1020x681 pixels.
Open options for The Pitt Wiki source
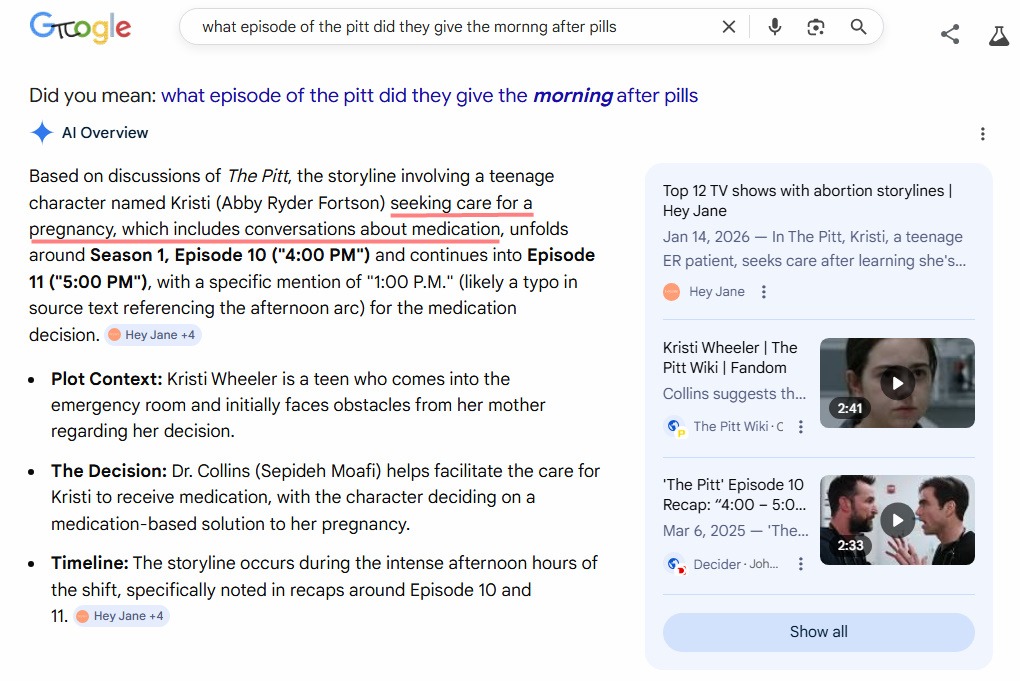(800, 427)
